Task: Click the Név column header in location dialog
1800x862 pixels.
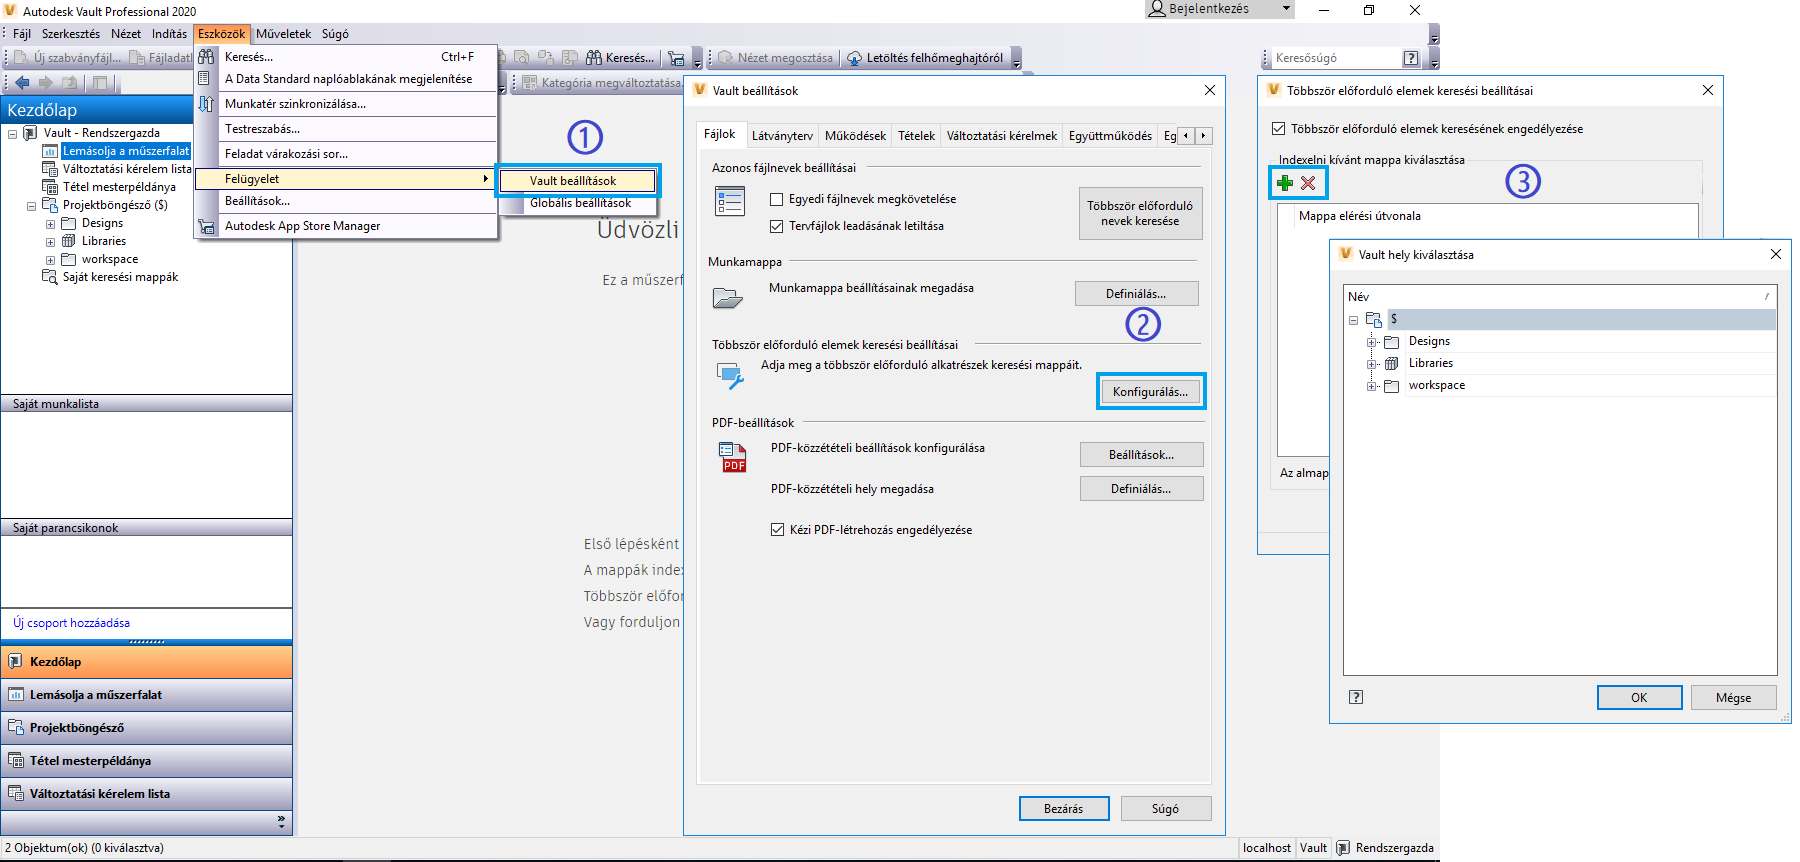Action: click(1560, 297)
